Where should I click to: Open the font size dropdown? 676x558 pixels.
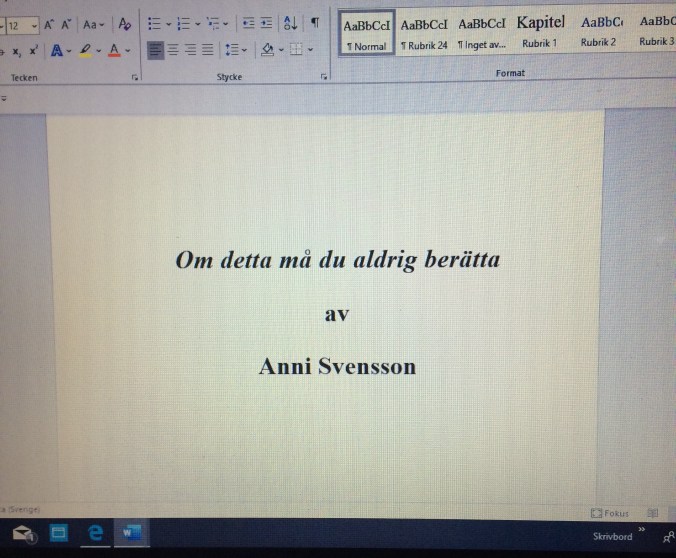point(35,25)
